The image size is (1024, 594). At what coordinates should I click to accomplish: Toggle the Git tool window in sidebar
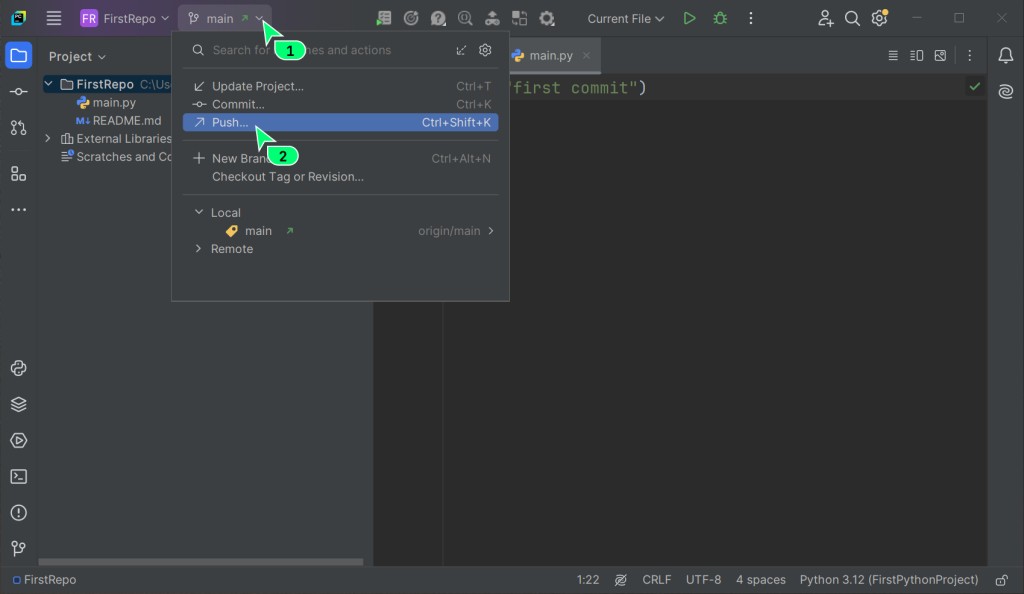18,548
